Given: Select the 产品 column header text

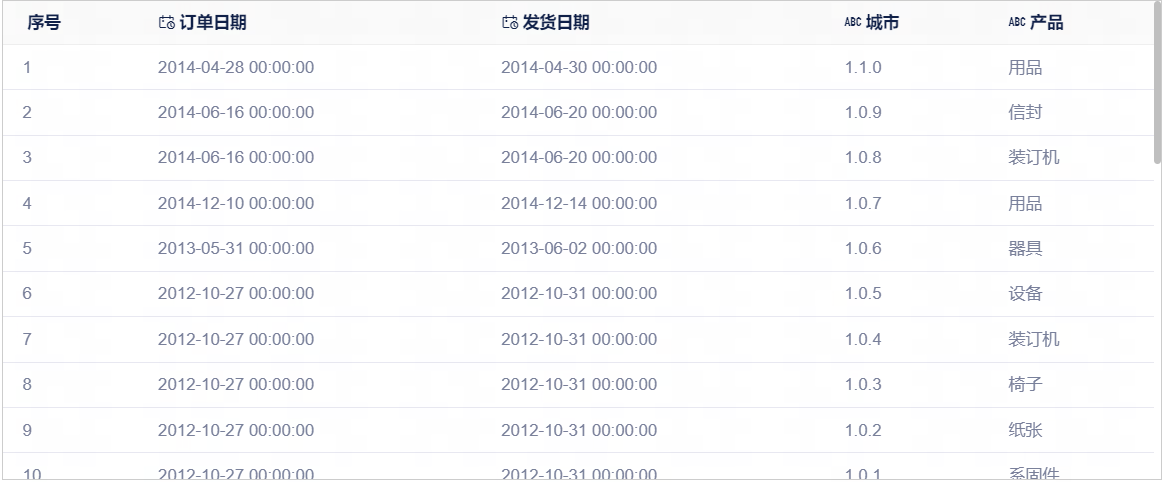Looking at the screenshot, I should 1046,23.
